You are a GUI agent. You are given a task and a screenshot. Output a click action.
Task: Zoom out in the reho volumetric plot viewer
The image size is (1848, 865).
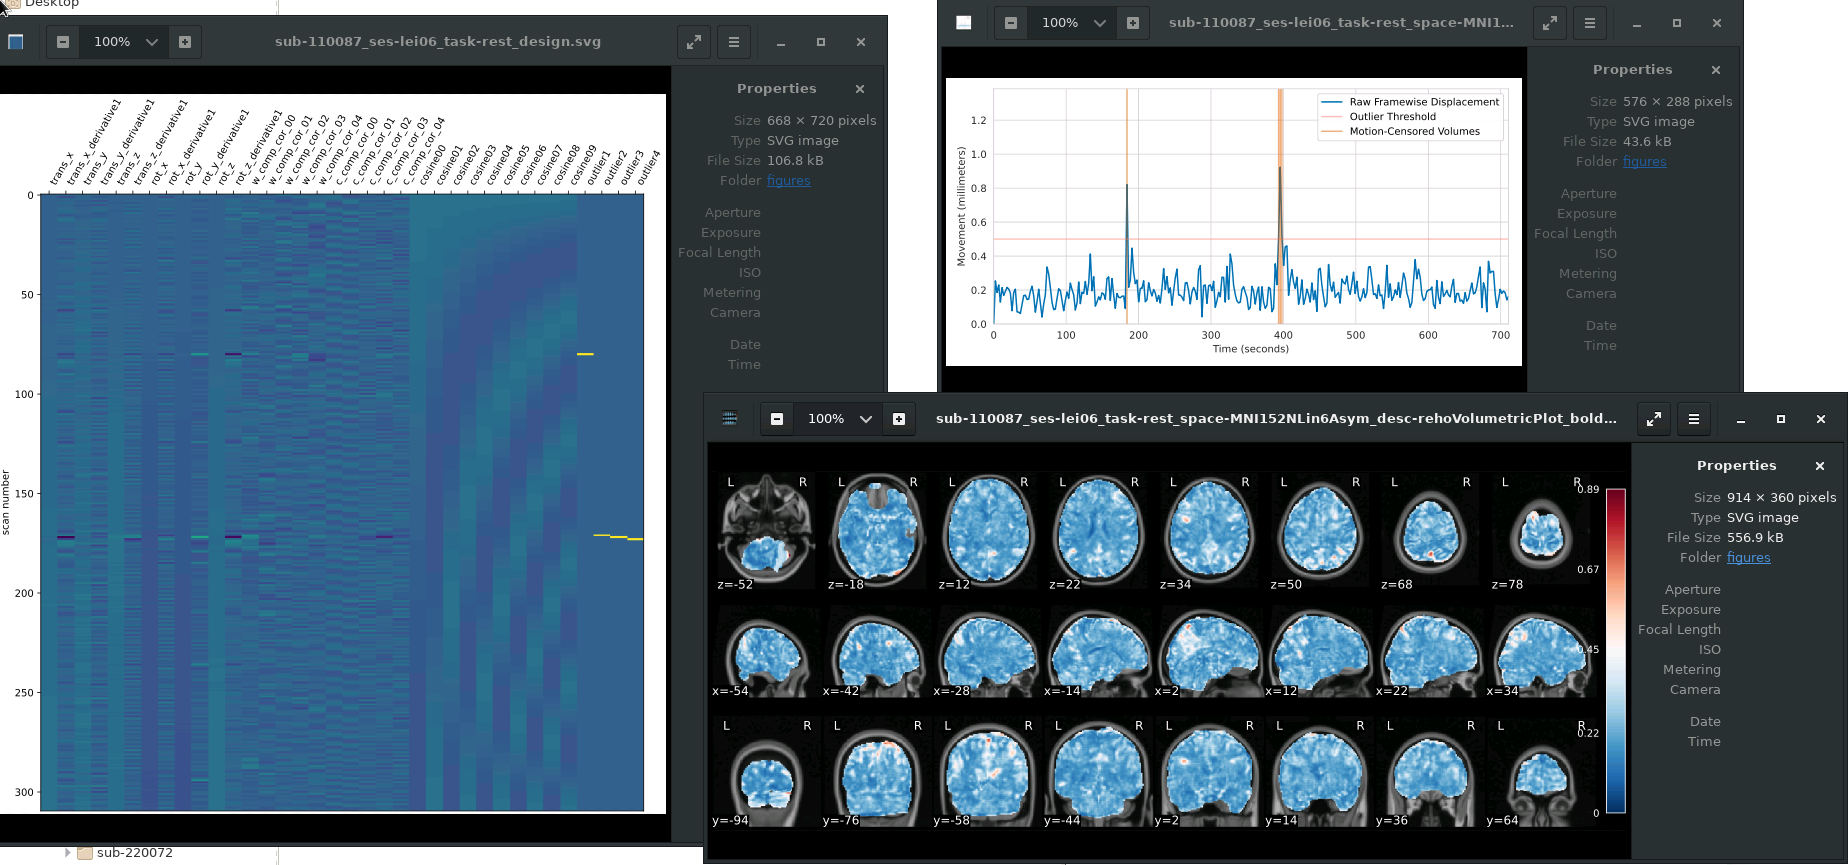pos(777,419)
